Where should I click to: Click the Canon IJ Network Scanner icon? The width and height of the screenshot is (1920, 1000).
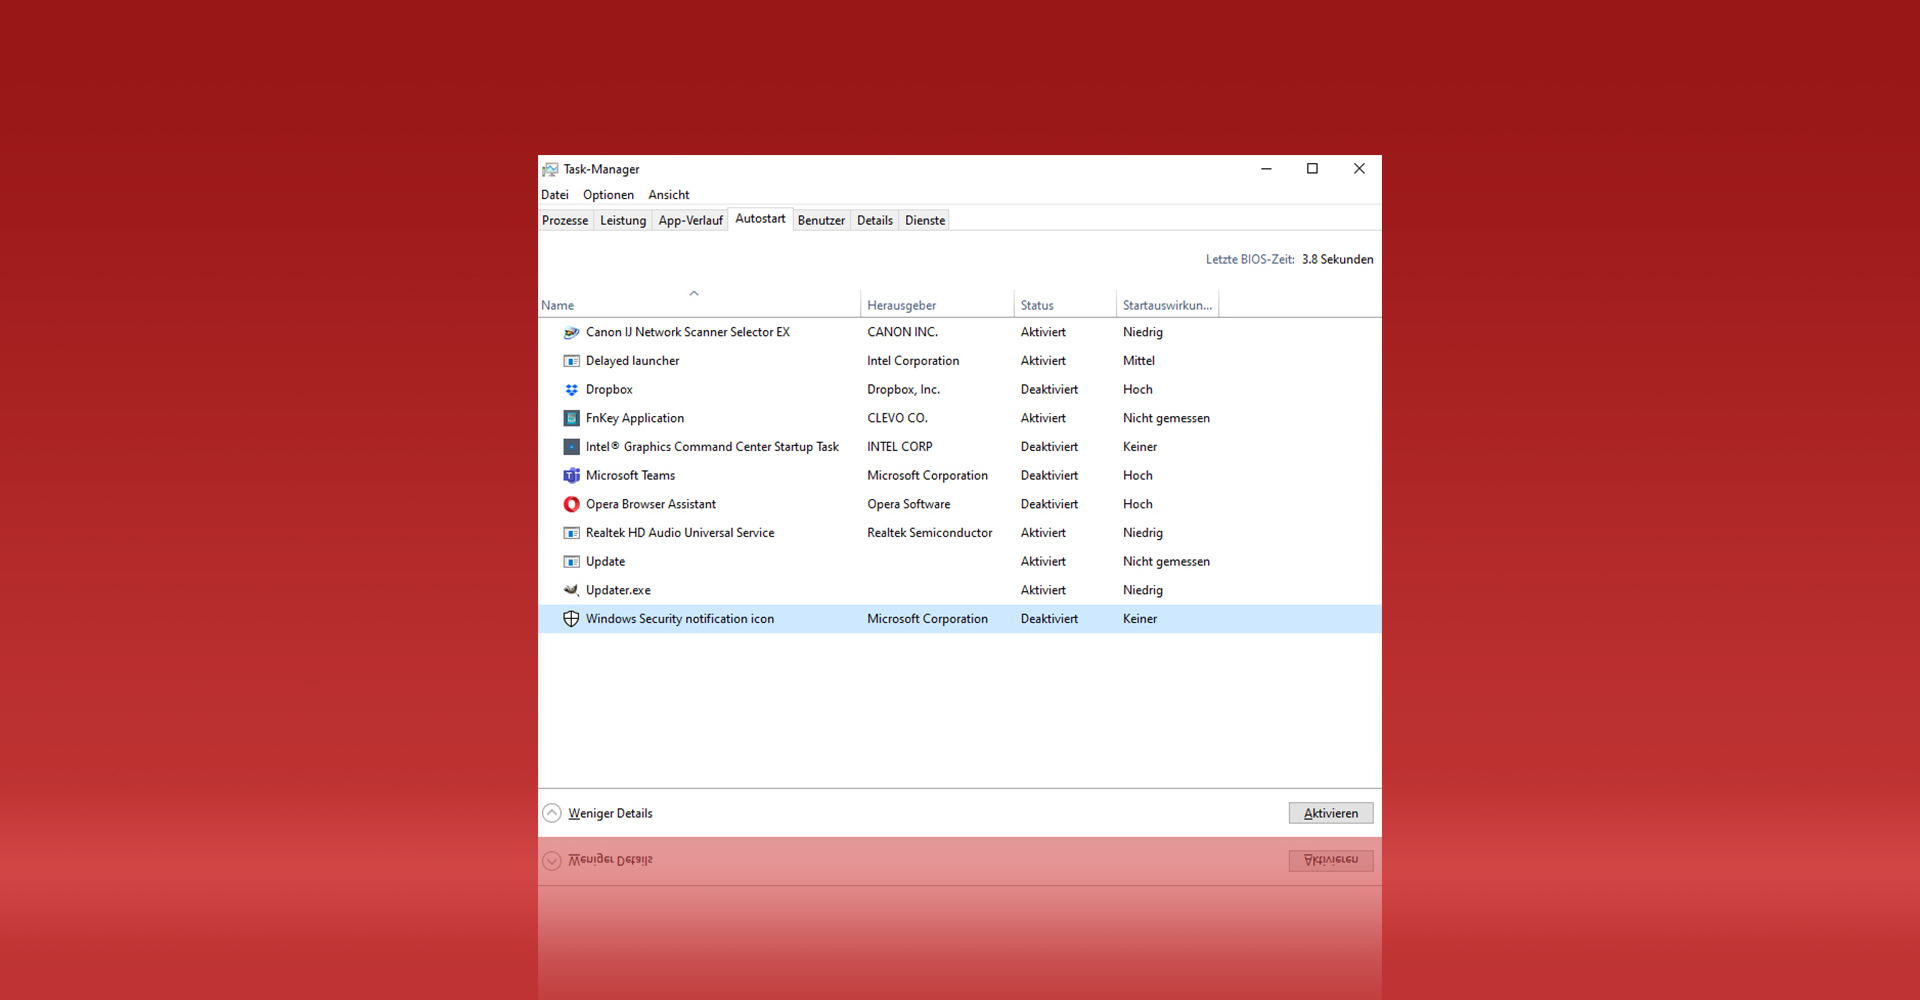coord(571,332)
